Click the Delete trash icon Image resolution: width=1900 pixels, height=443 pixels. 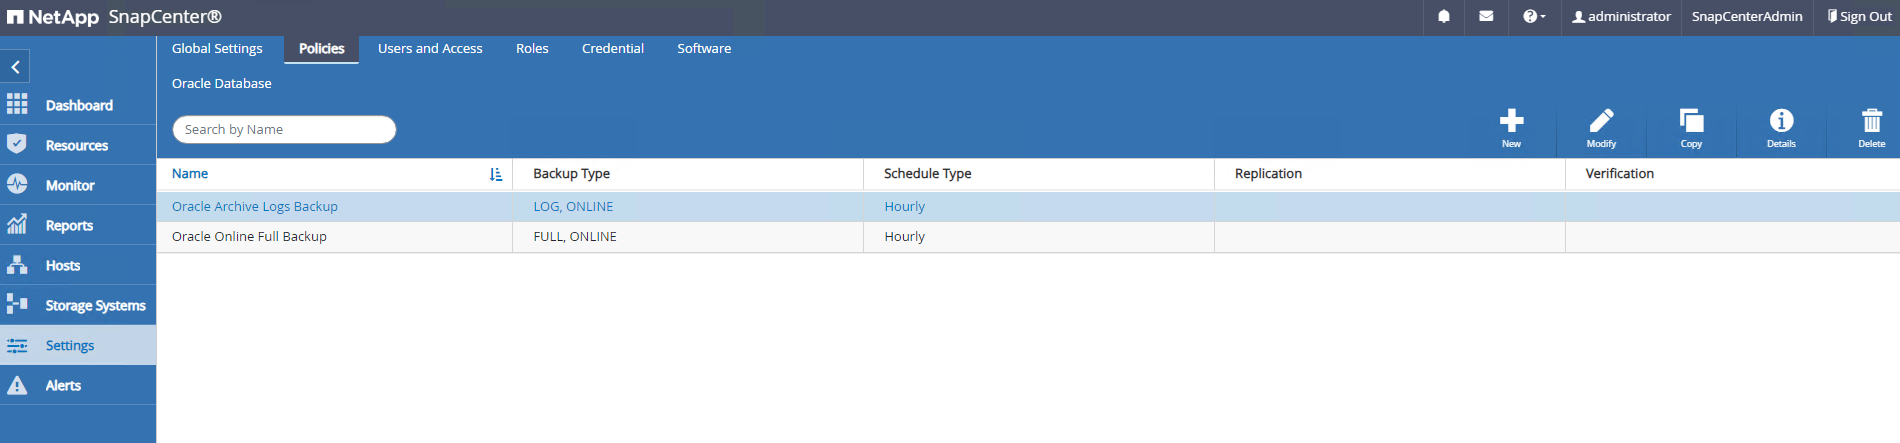click(1871, 122)
